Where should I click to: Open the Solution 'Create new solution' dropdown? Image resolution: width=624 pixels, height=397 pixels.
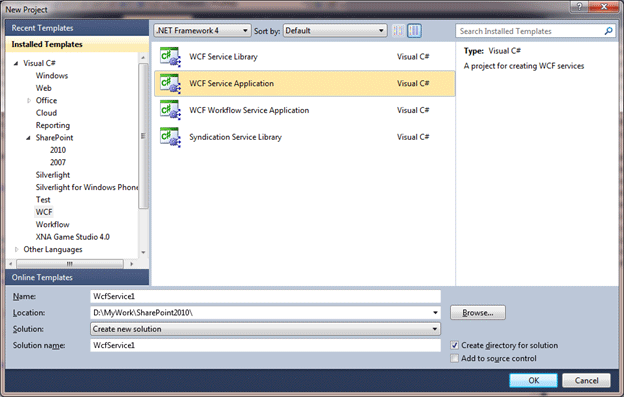(x=265, y=329)
